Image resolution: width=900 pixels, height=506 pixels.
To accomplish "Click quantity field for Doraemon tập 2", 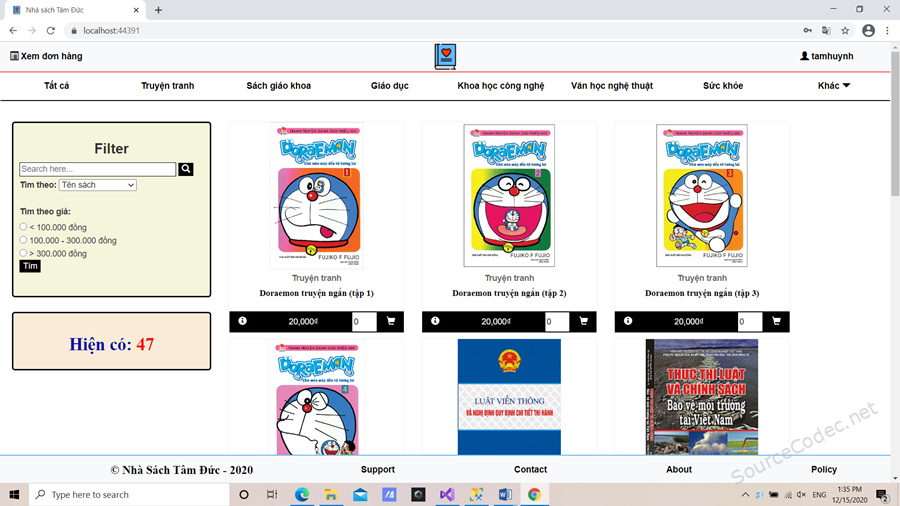I will click(557, 321).
